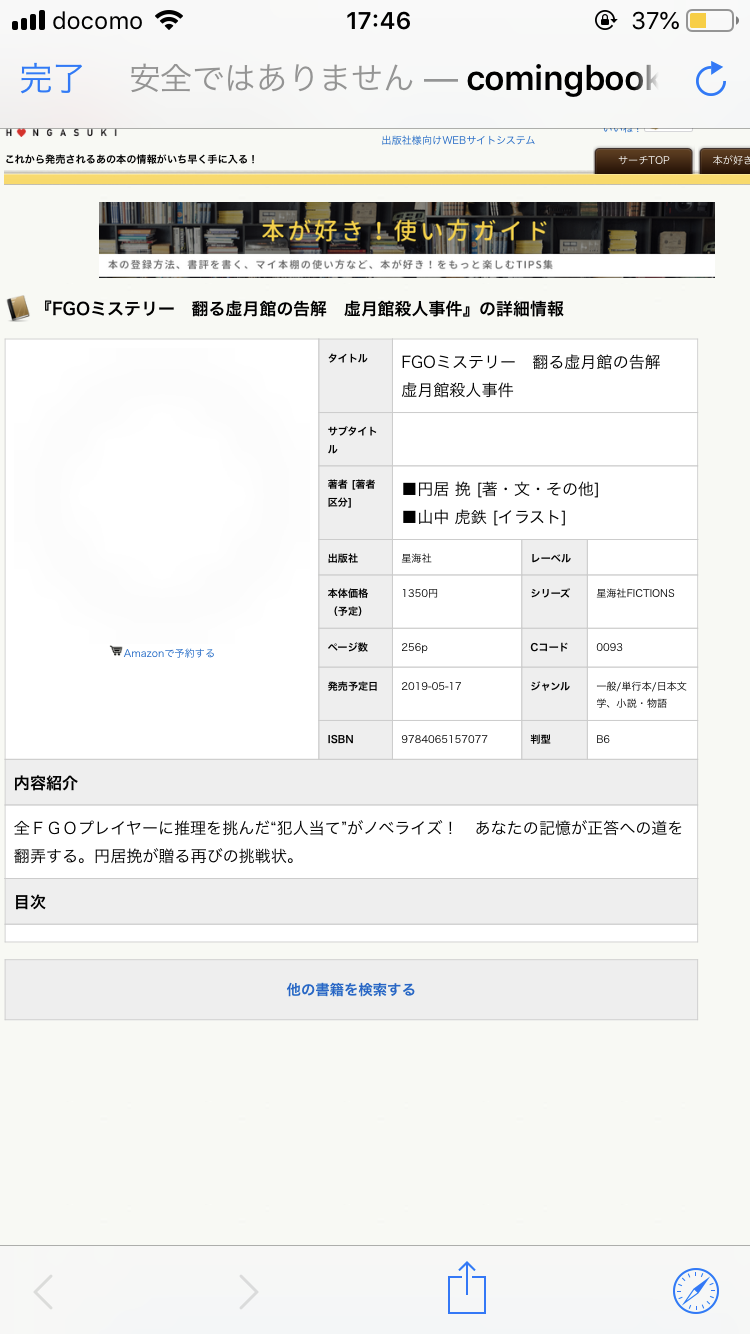Tap the book icon beside the page heading
The height and width of the screenshot is (1334, 750).
tap(18, 309)
